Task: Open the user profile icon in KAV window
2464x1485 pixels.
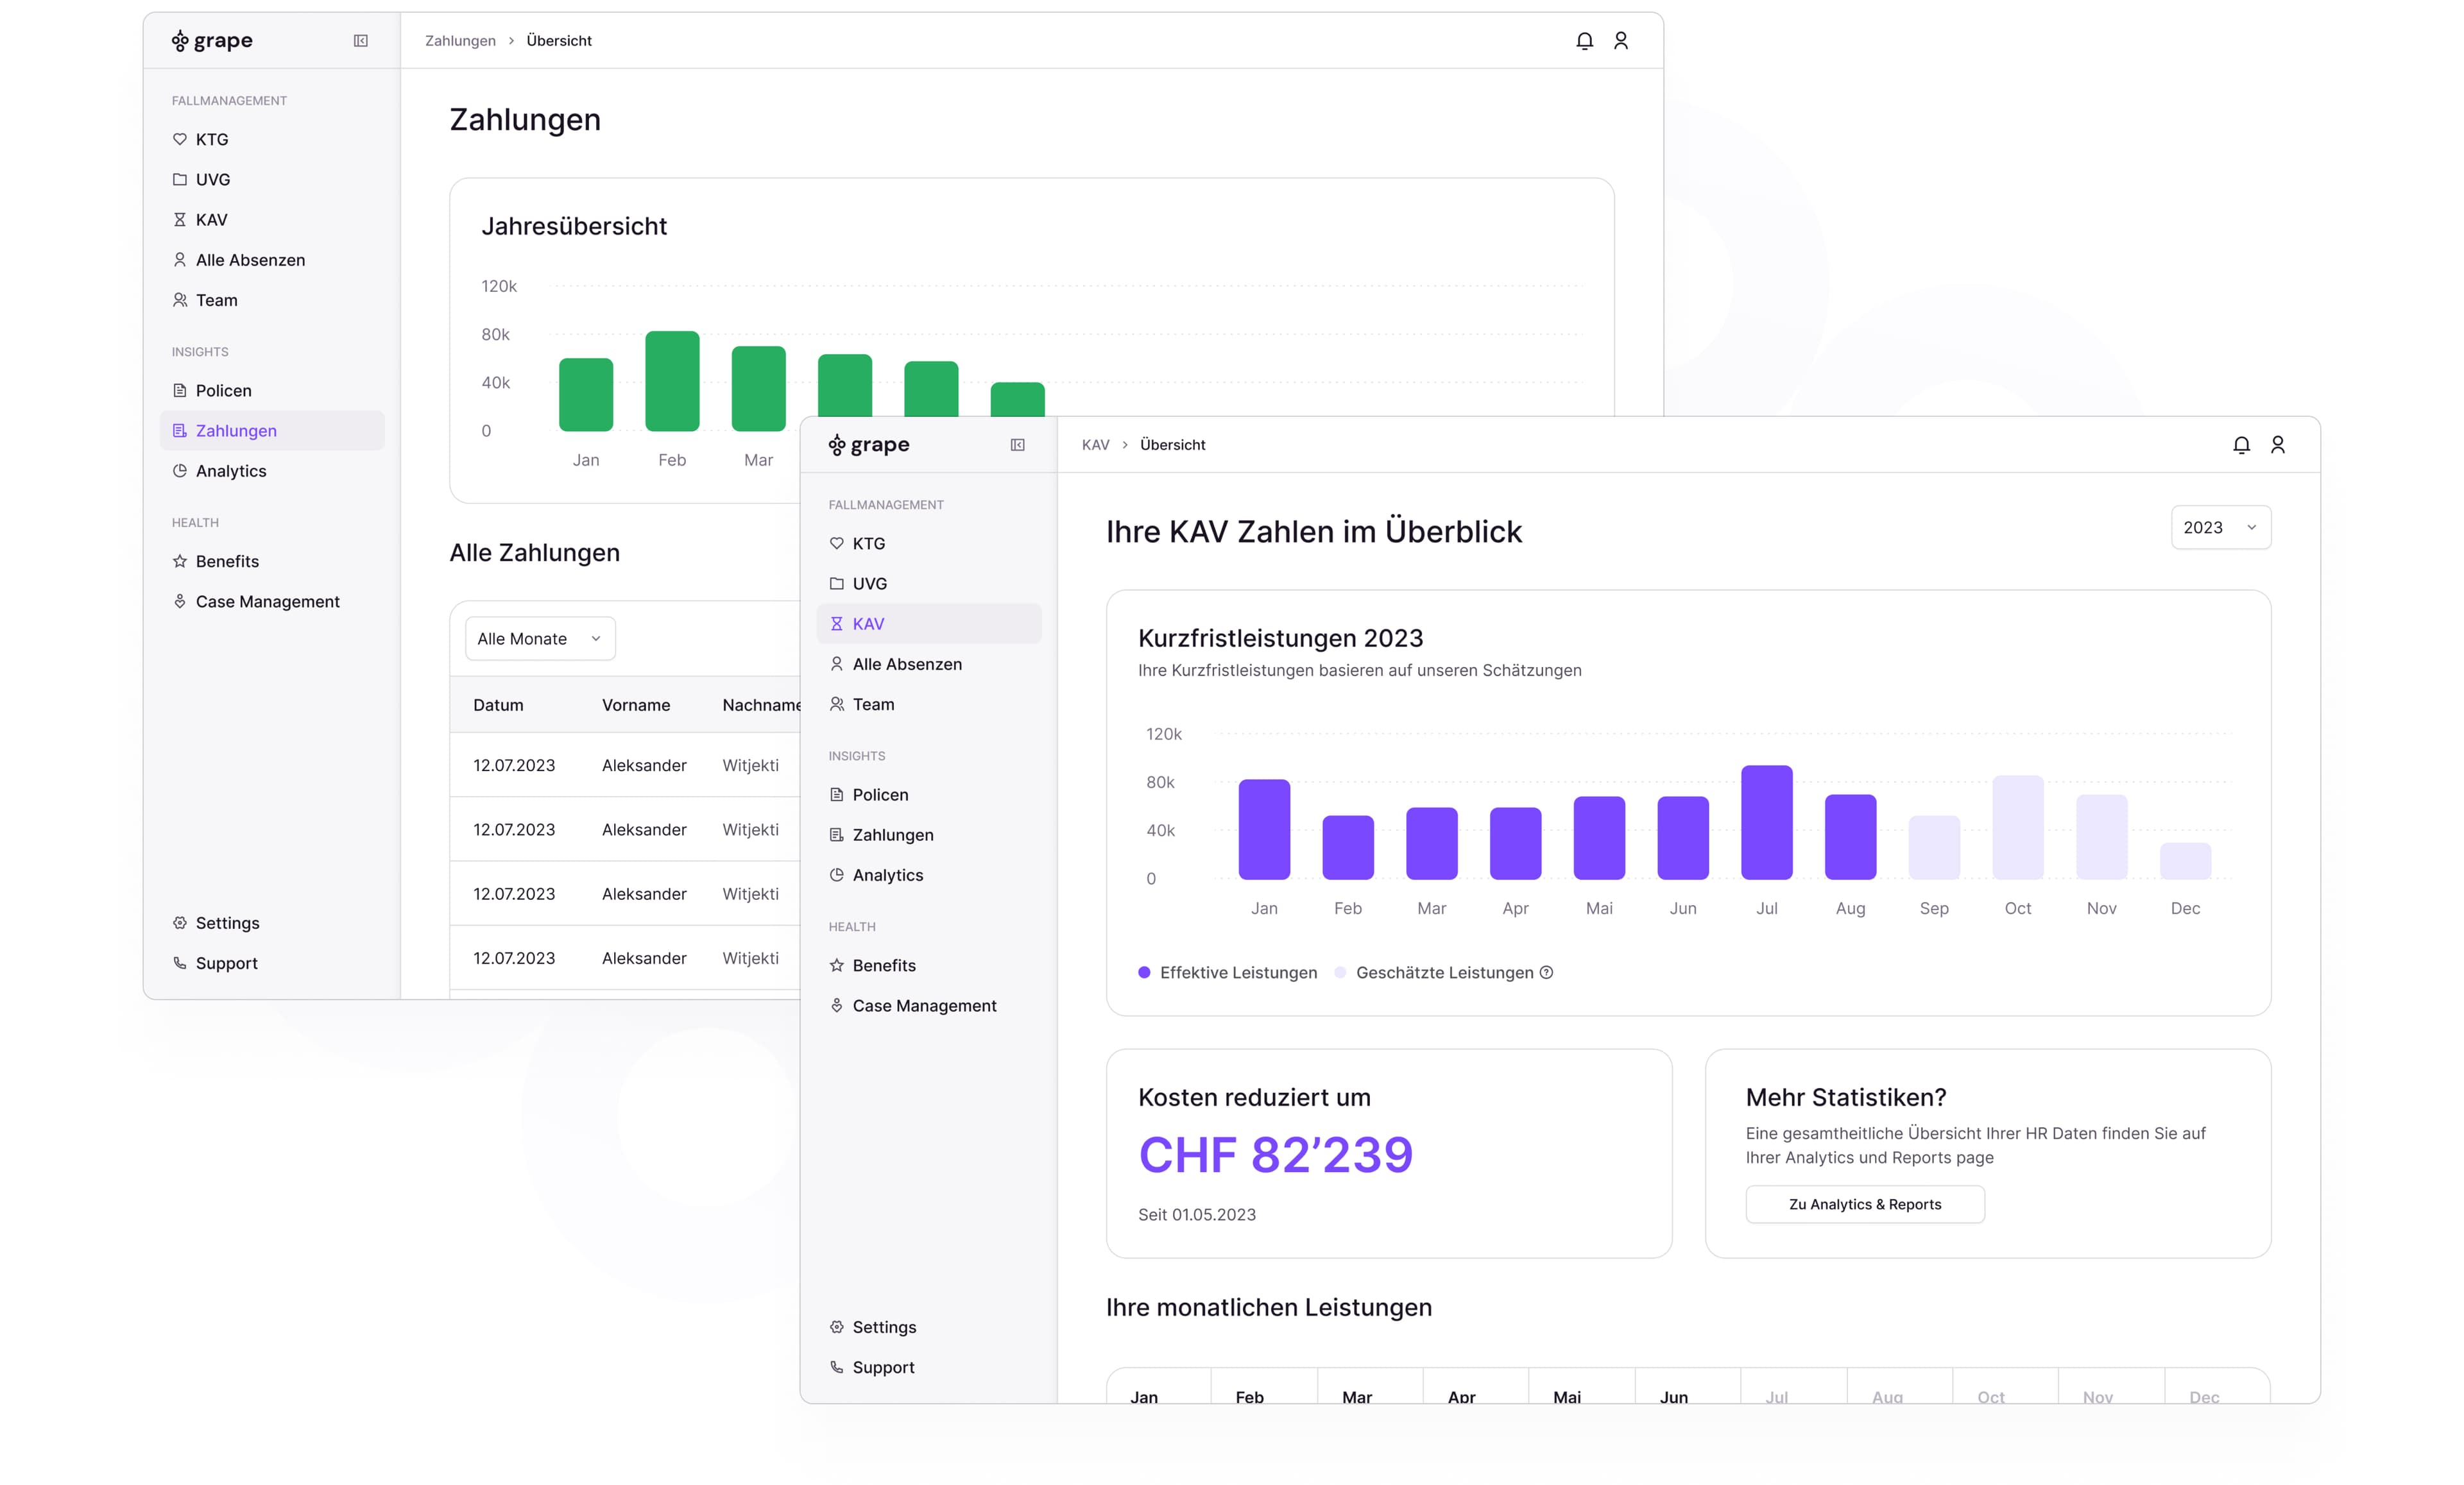Action: [2278, 445]
